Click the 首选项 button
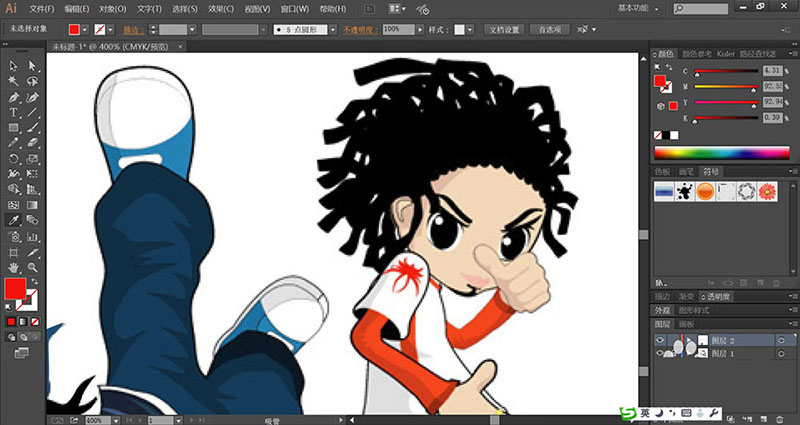Viewport: 800px width, 425px height. (x=549, y=30)
